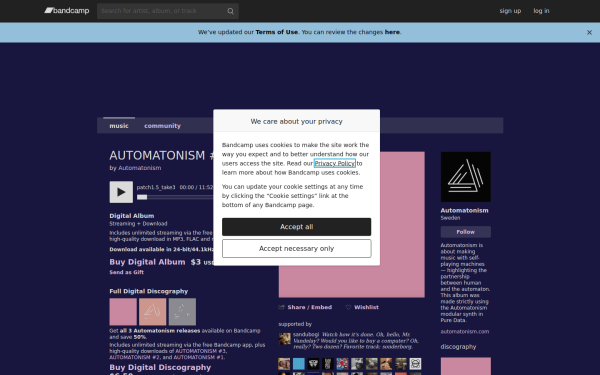Open sandubogi's supporter avatar
Image resolution: width=600 pixels, height=375 pixels.
tap(284, 339)
